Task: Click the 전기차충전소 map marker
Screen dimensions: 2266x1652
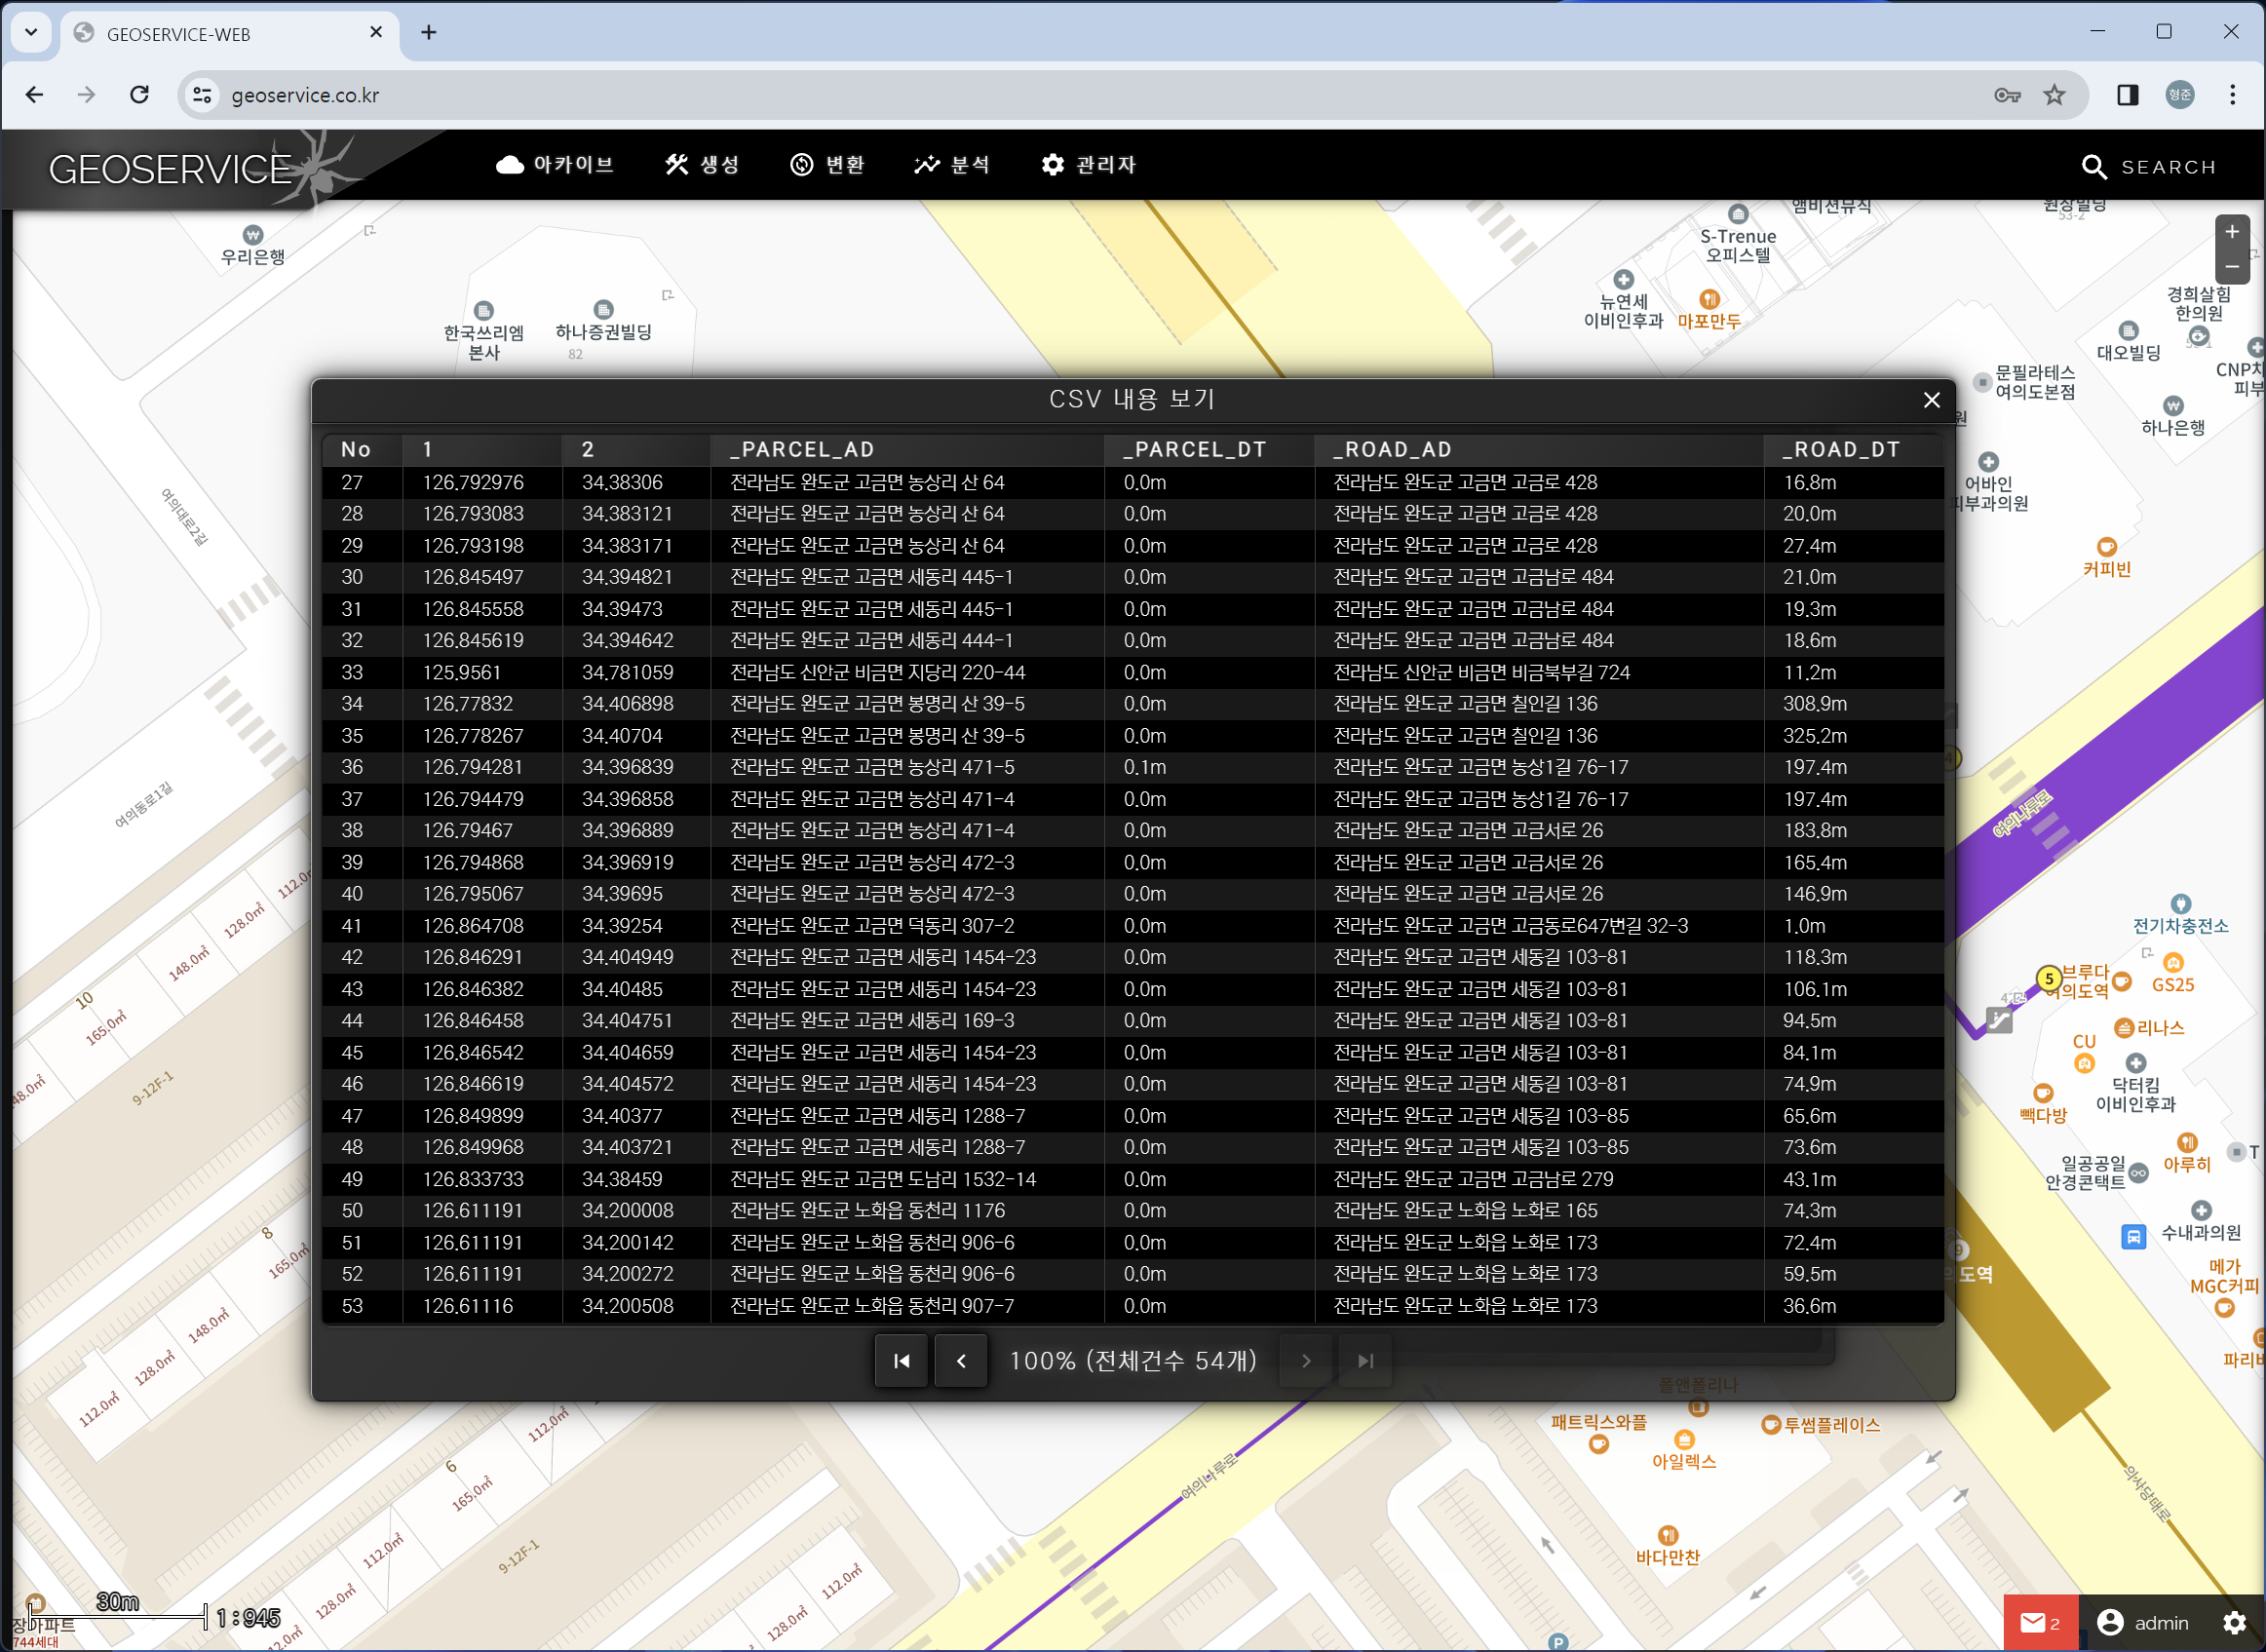Action: [2180, 904]
